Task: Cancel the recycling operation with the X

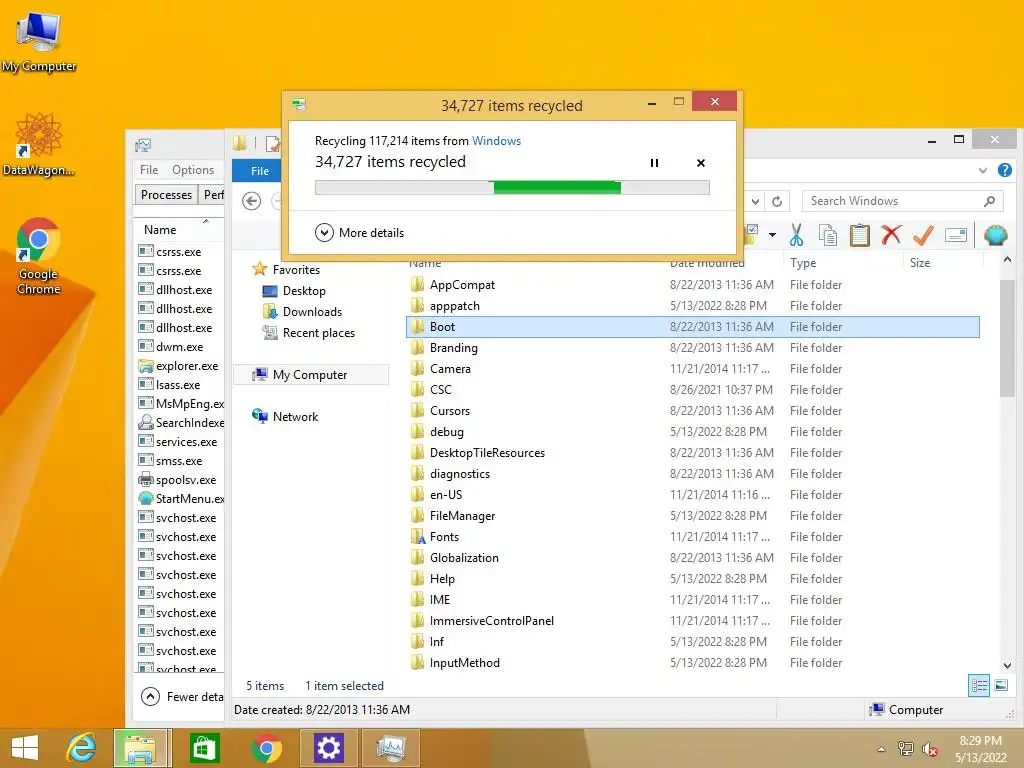Action: click(701, 163)
